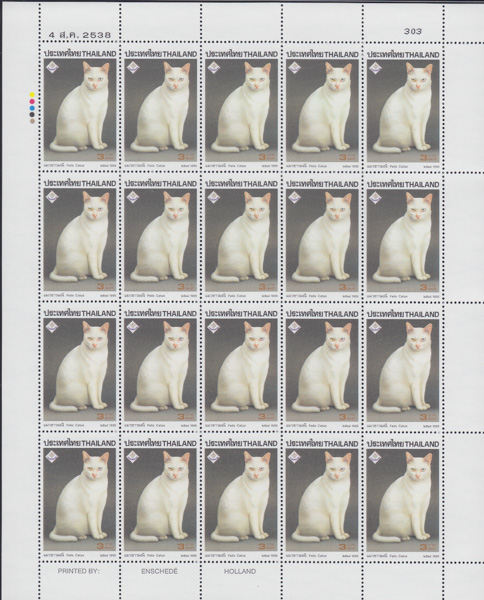Click the diamond emblem on the bottom-right stamp
This screenshot has height=600, width=484.
(375, 458)
